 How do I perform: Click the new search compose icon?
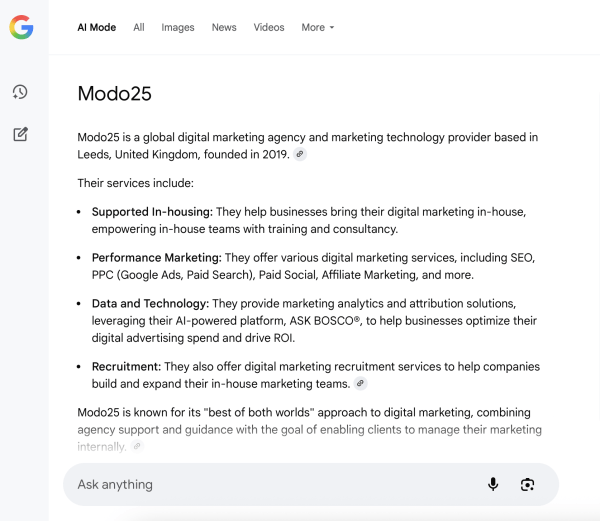pos(20,134)
